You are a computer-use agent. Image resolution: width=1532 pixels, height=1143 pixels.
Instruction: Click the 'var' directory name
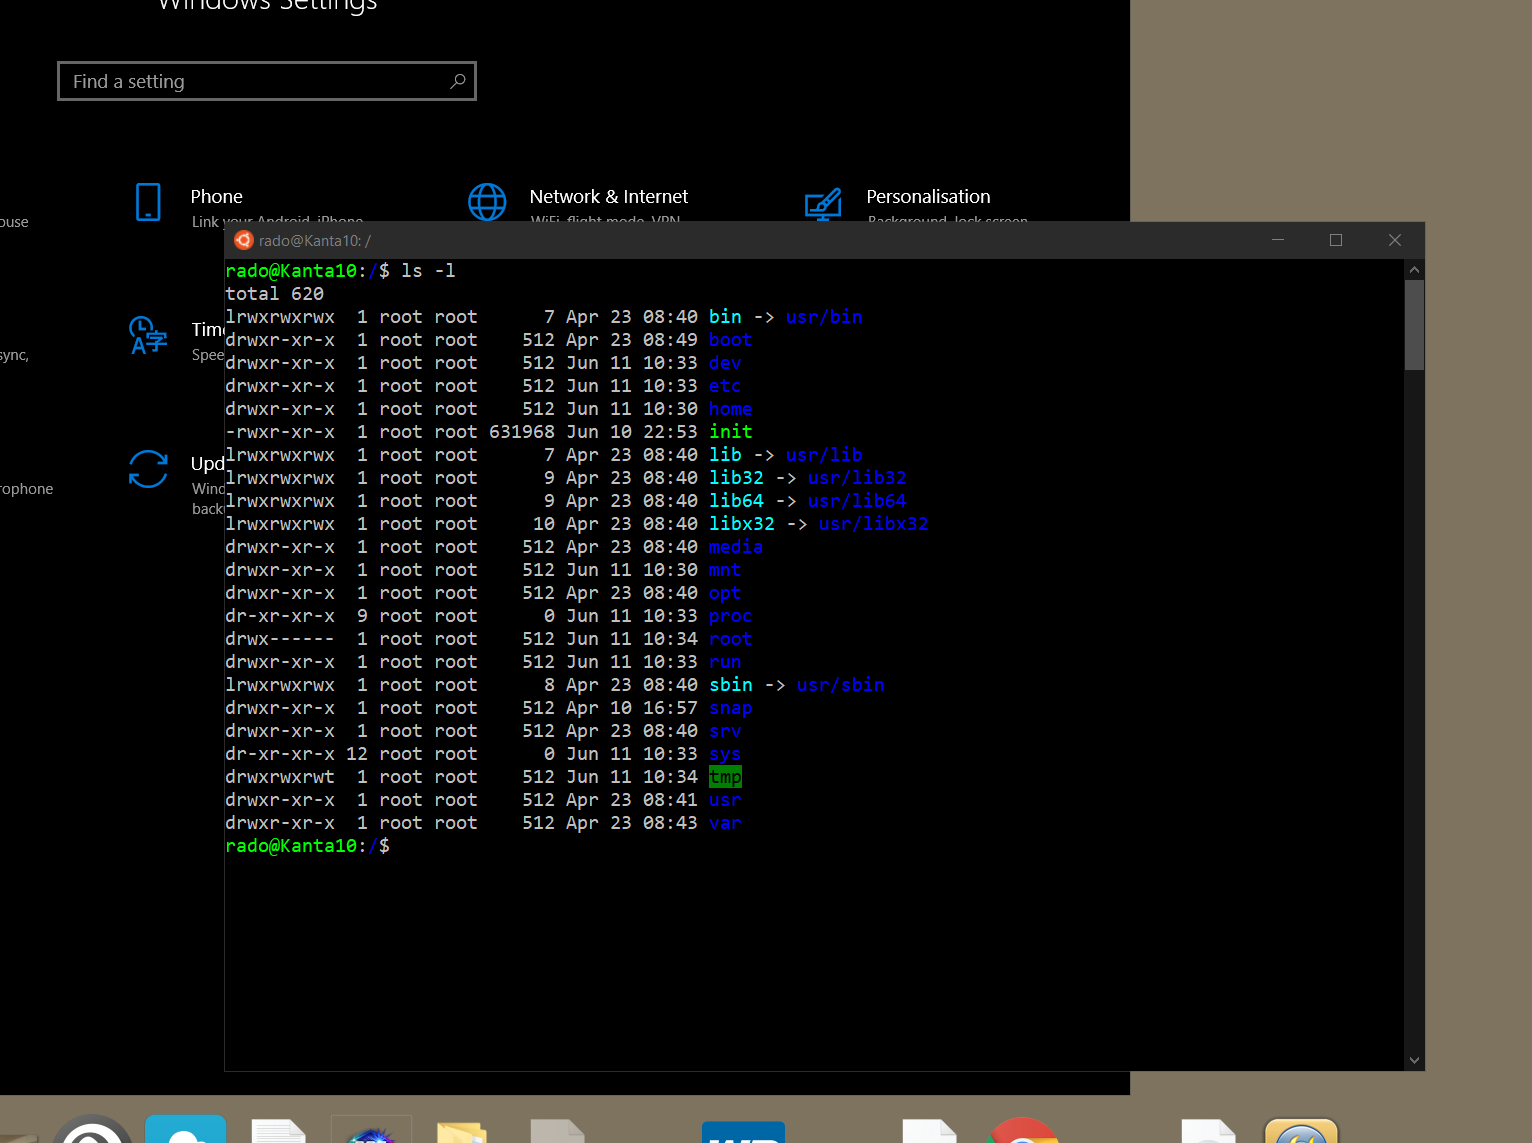click(725, 822)
